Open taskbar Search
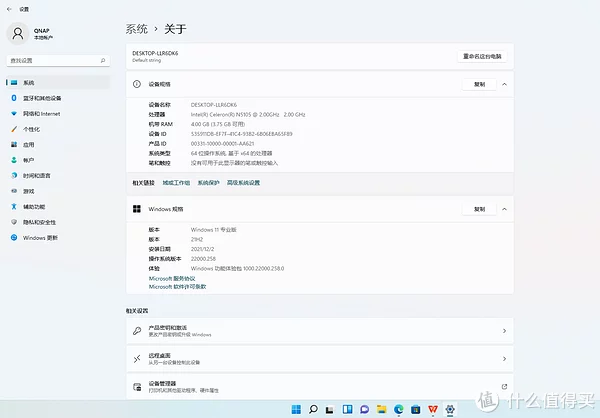The width and height of the screenshot is (600, 418). (x=313, y=409)
